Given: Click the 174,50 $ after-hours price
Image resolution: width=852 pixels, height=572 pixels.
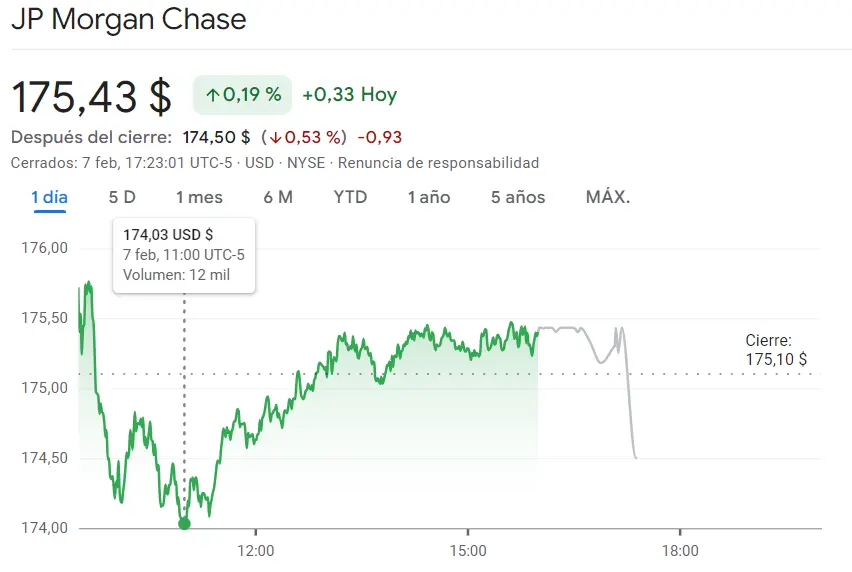Looking at the screenshot, I should 216,137.
